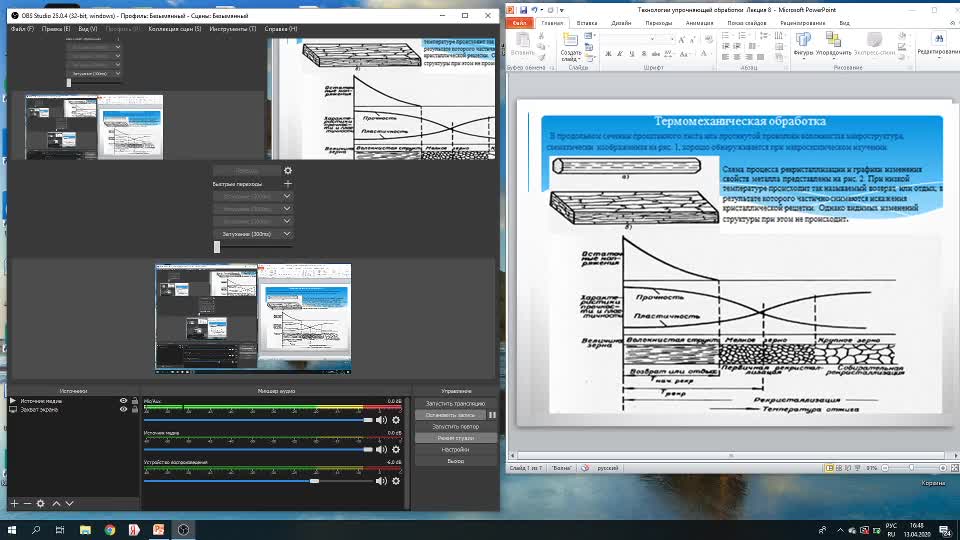
Task: Expand third quick transition dropdown arrow
Action: [287, 221]
